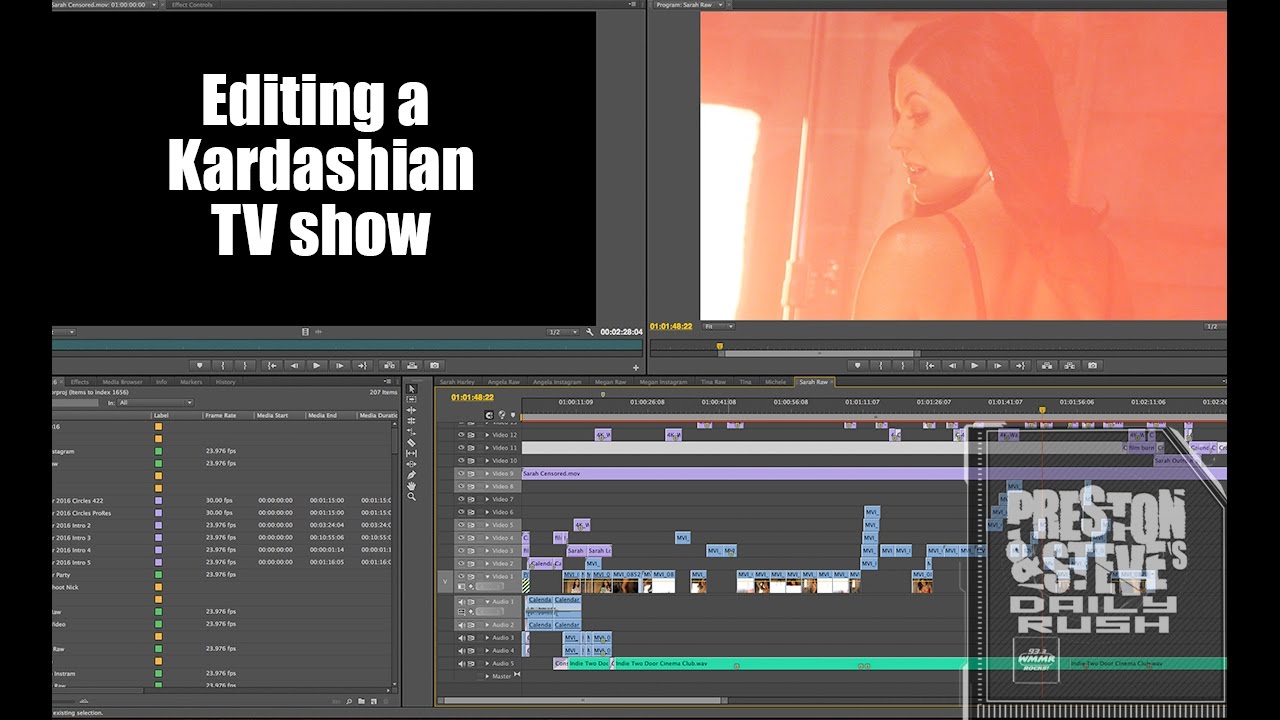Select the Rolling Edit tool

click(x=411, y=421)
